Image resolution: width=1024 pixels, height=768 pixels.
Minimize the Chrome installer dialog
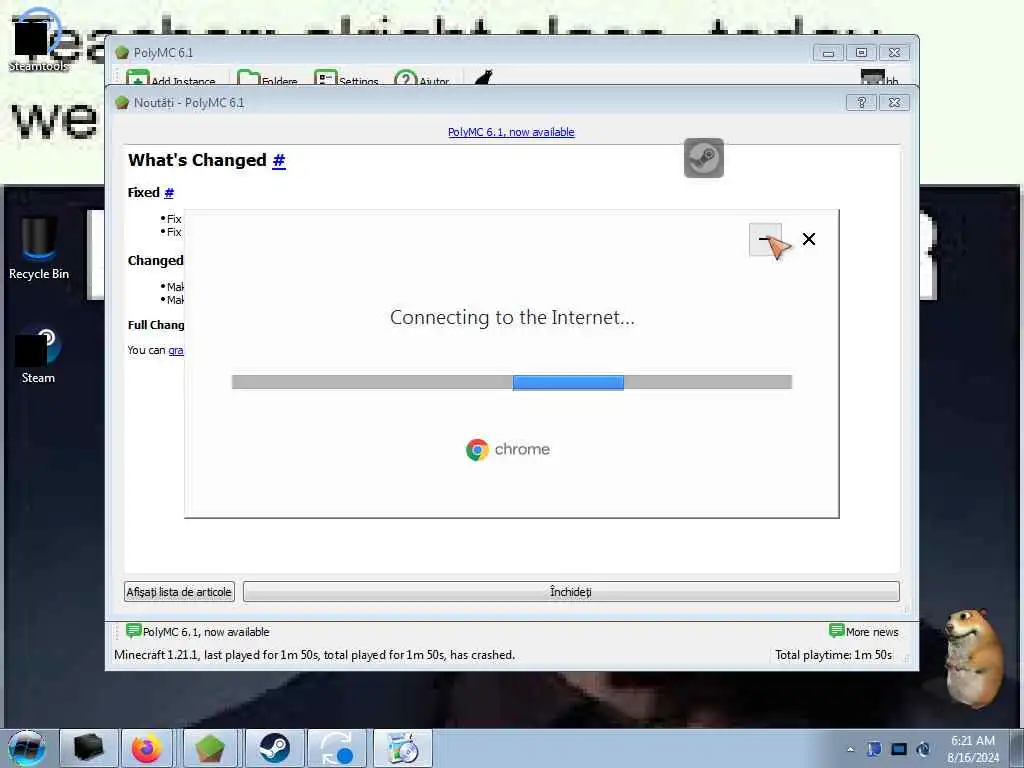[765, 239]
